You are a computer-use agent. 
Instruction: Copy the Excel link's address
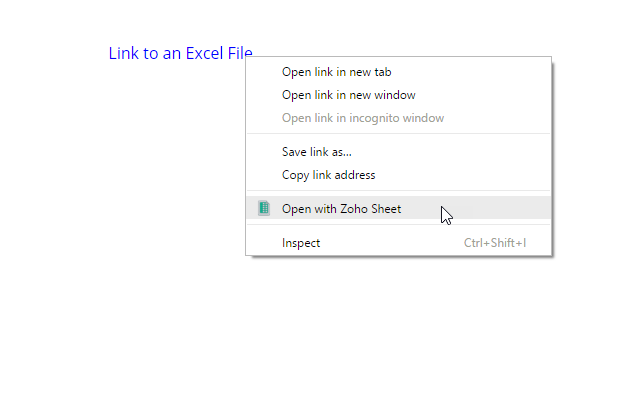pyautogui.click(x=398, y=175)
